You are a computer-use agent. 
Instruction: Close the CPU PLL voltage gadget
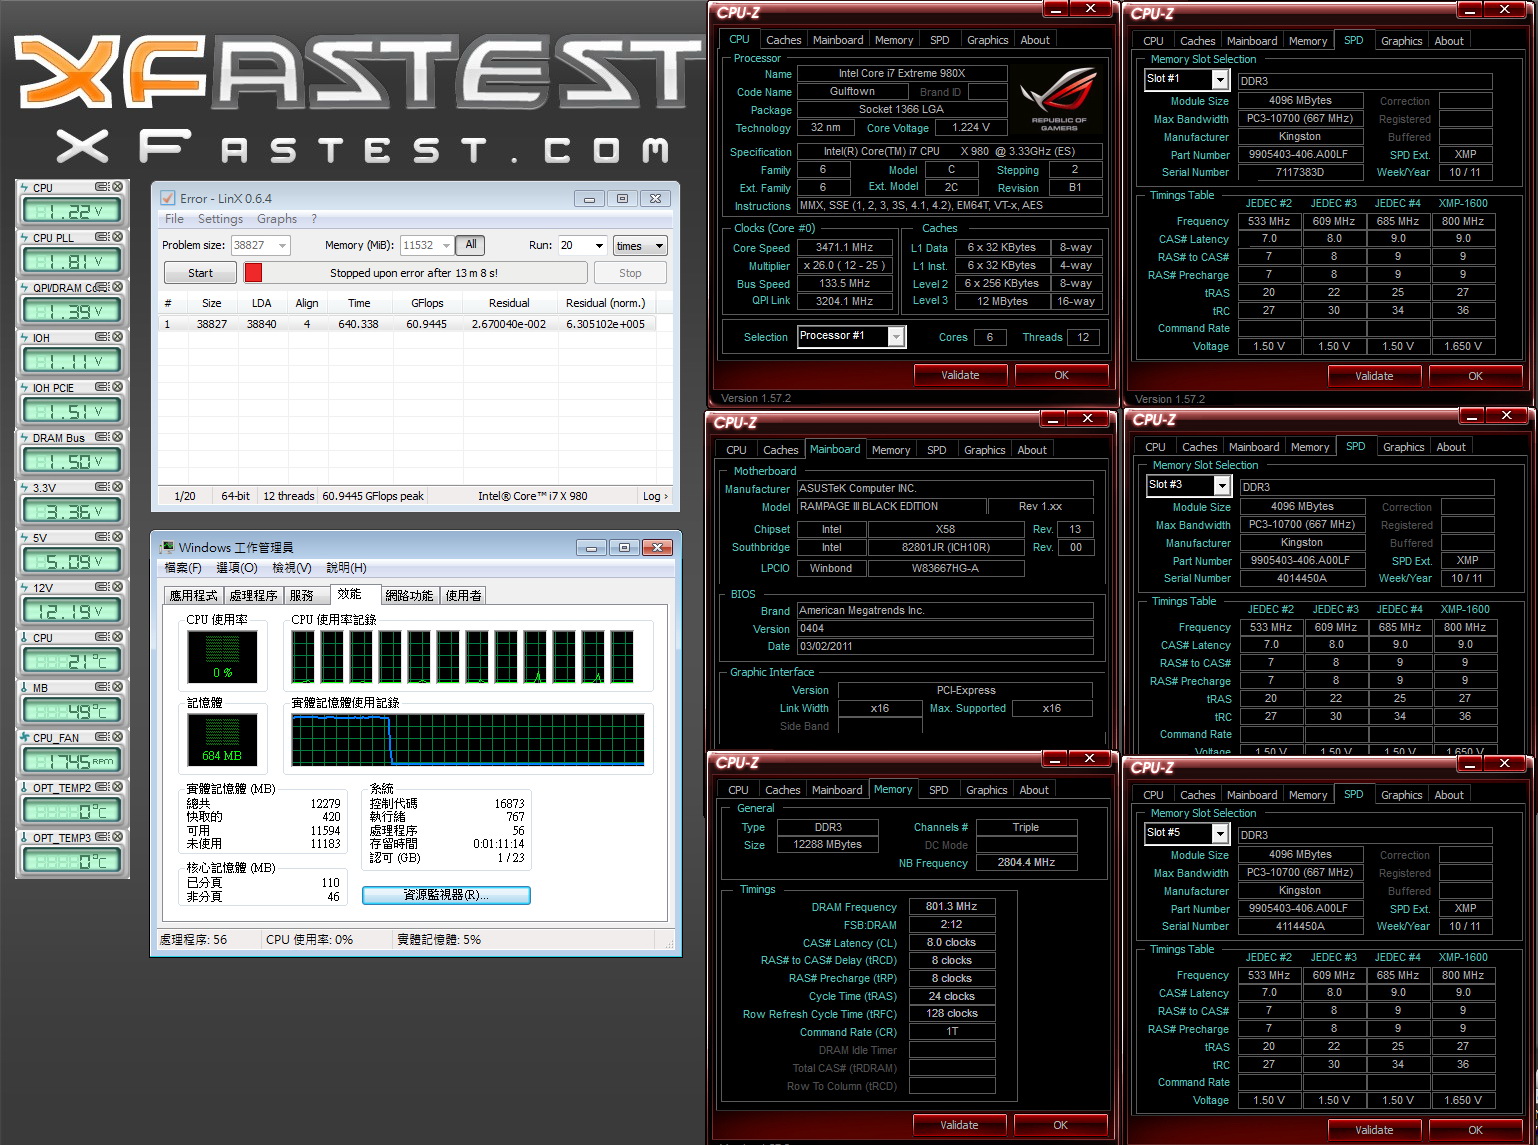click(x=117, y=237)
